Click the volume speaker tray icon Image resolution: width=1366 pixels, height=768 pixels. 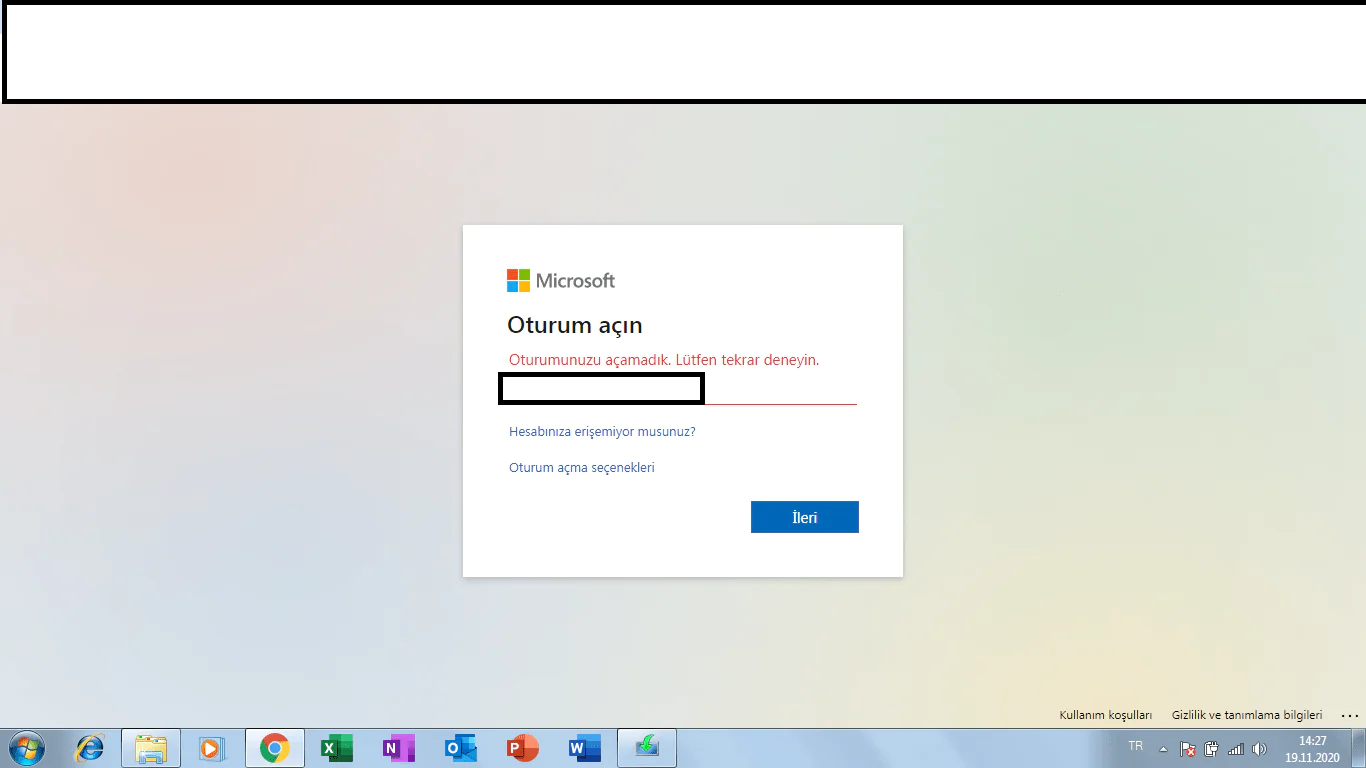pyautogui.click(x=1259, y=749)
